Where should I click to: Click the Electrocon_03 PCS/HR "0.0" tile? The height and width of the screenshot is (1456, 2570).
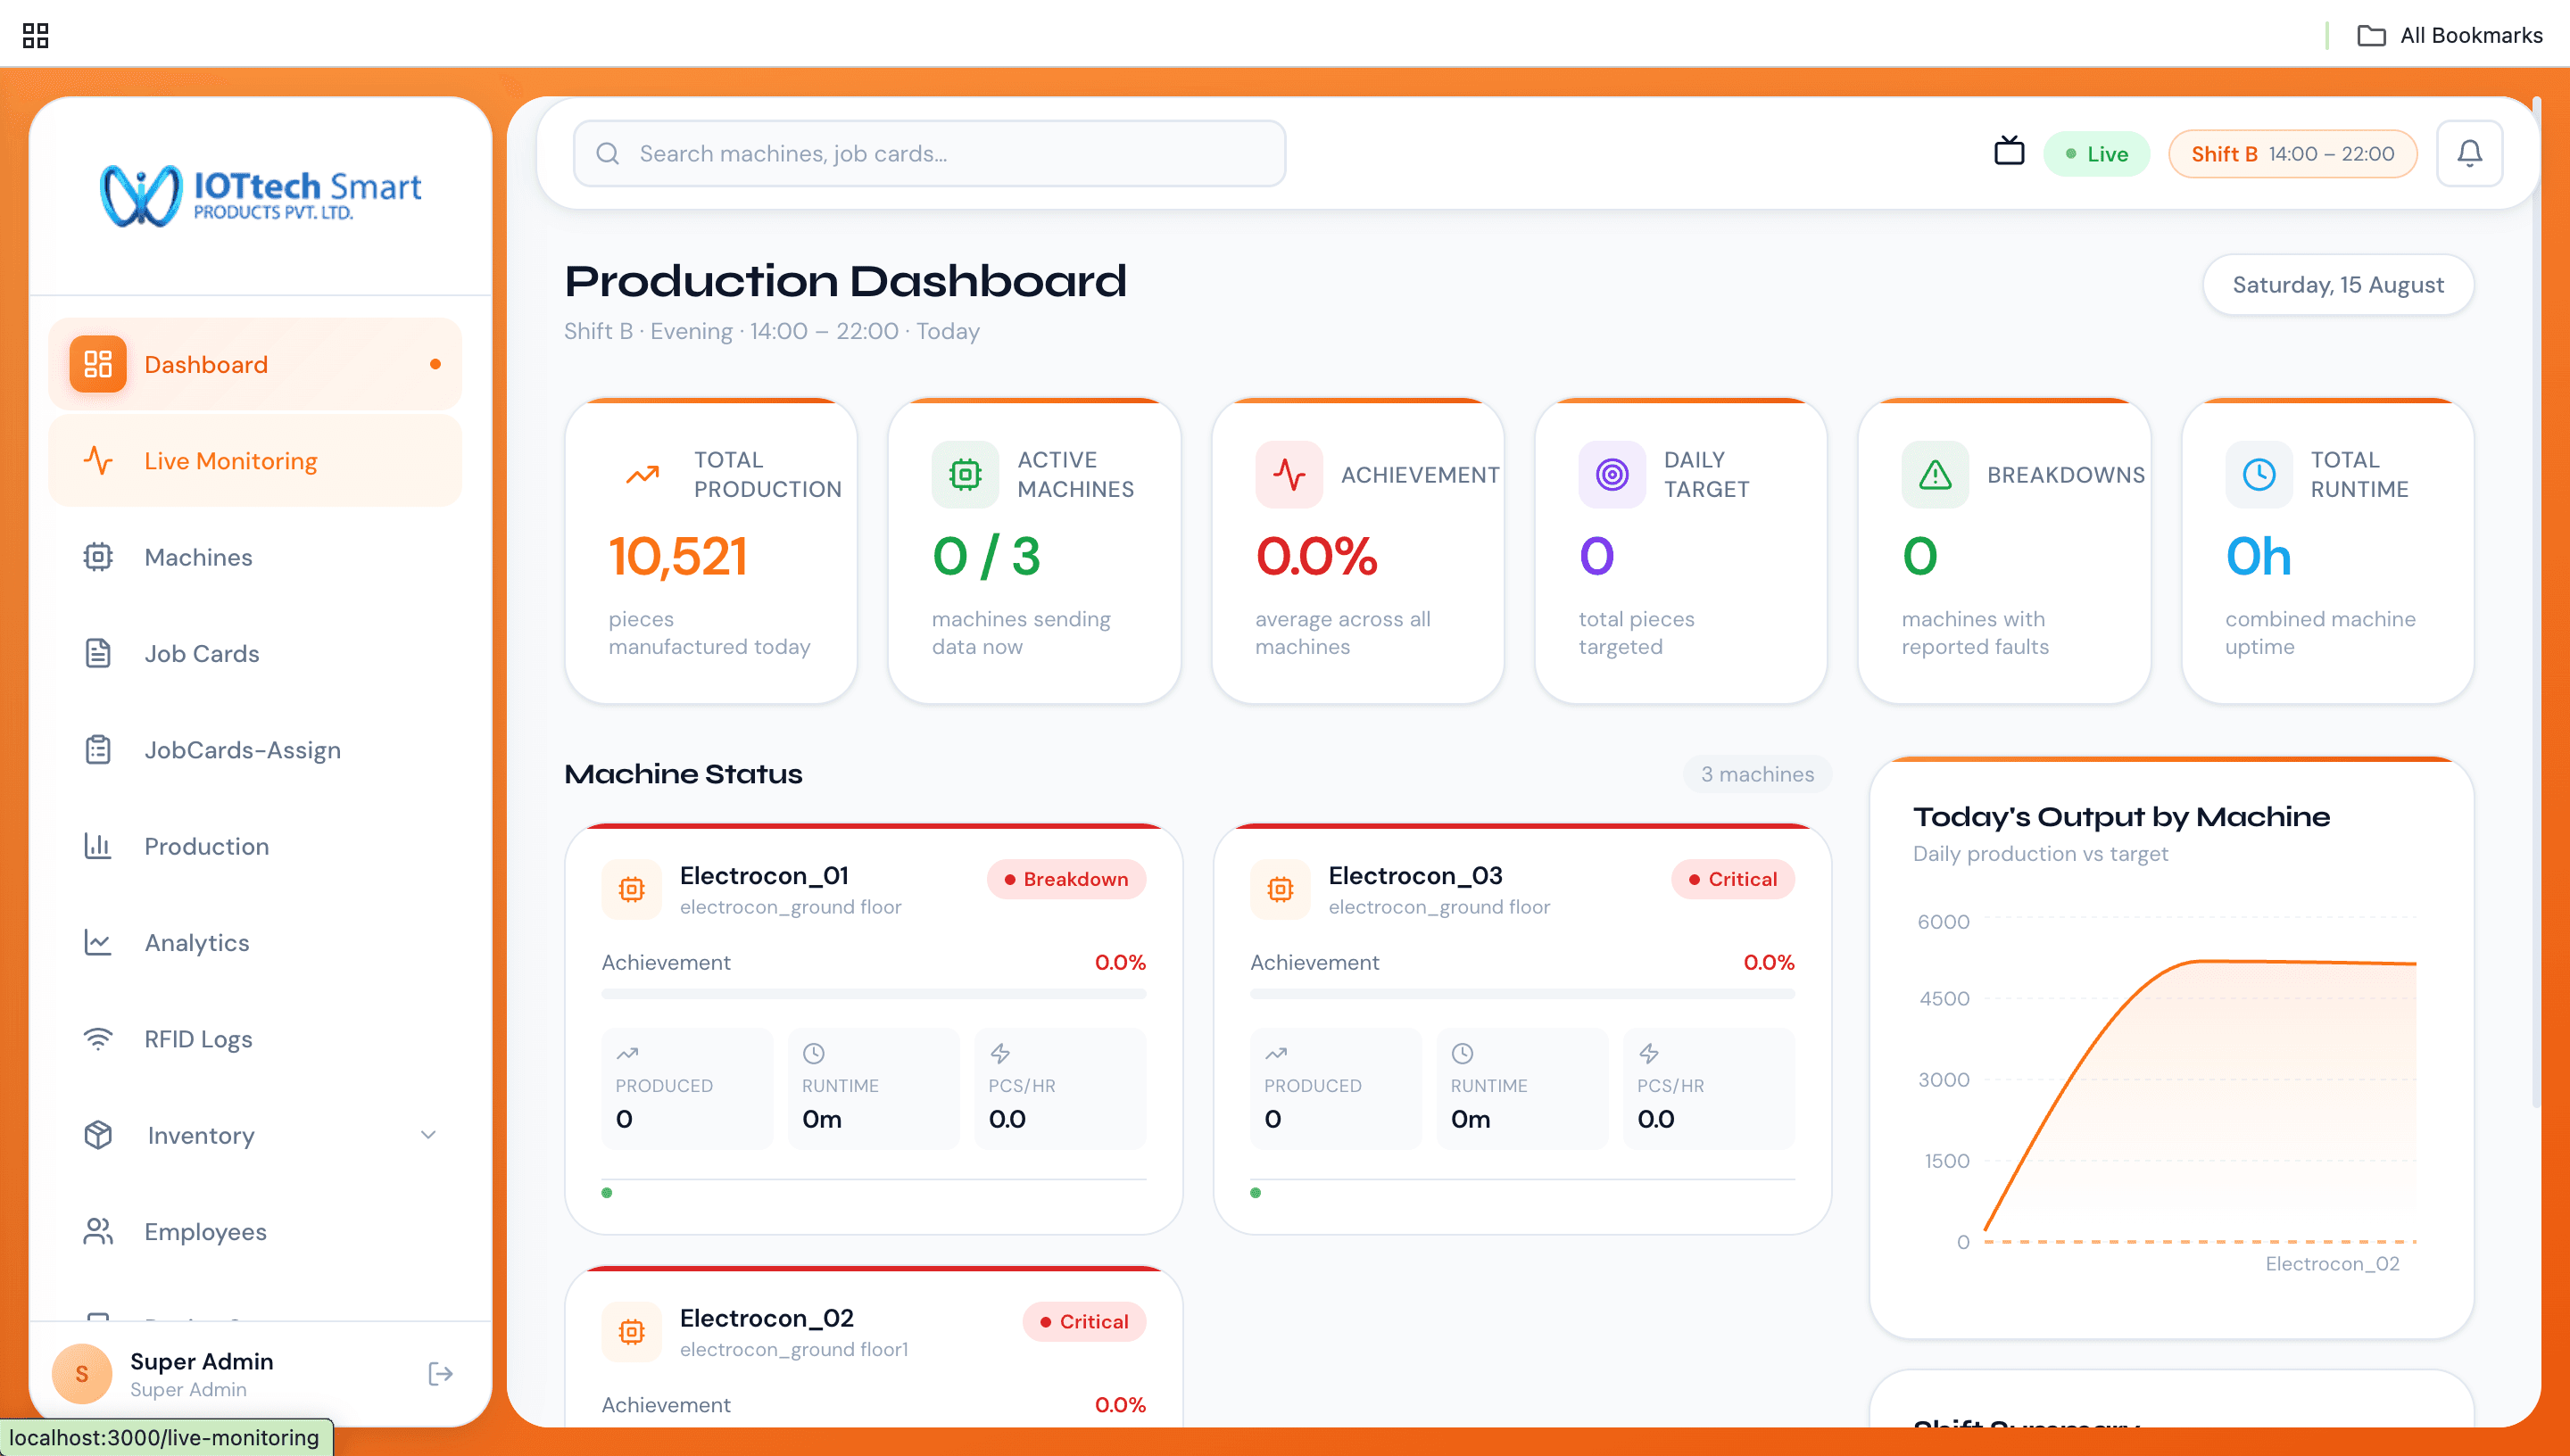coord(1709,1088)
